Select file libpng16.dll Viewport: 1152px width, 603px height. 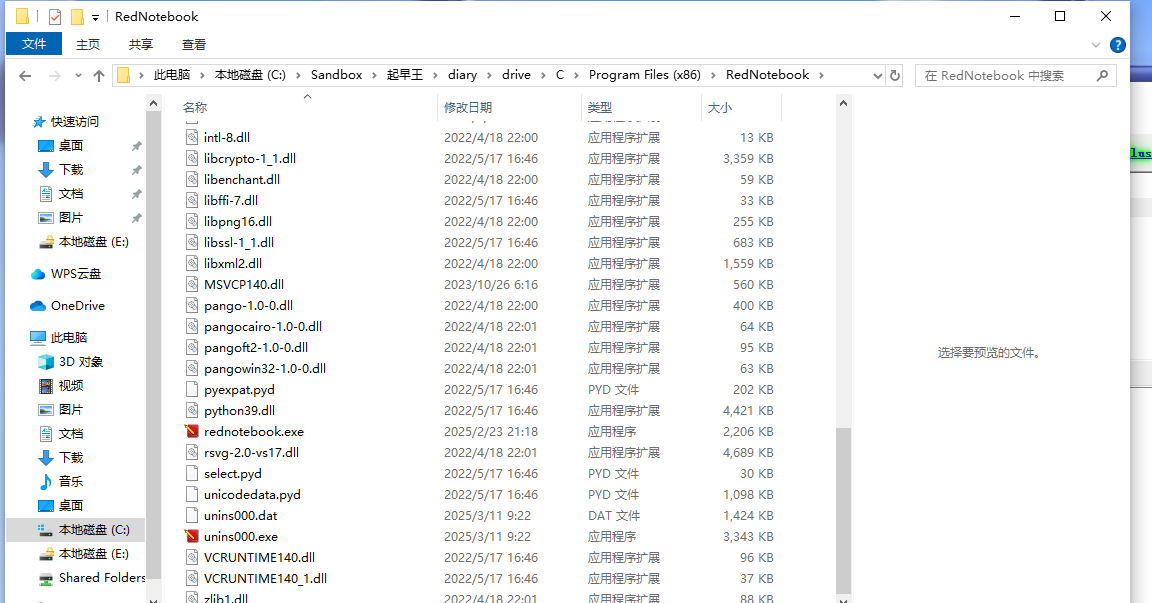237,221
